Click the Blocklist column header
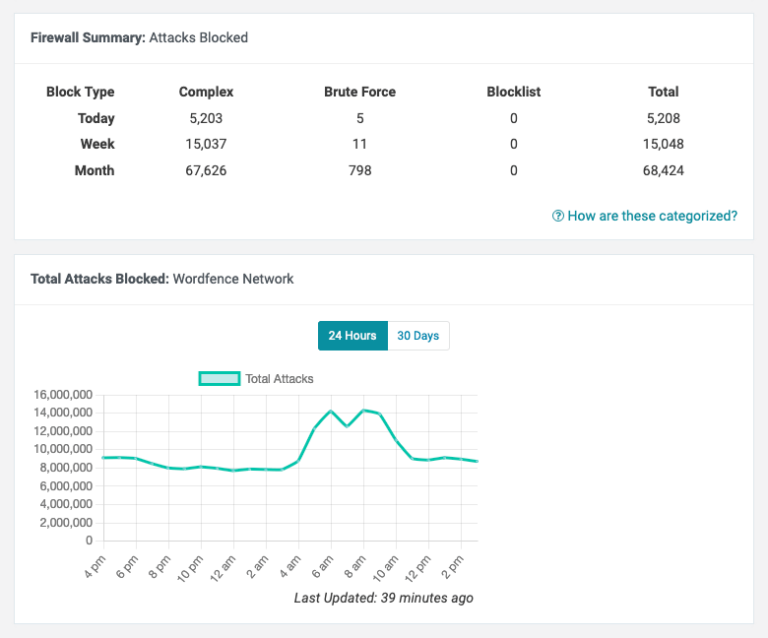Viewport: 768px width, 638px height. coord(513,92)
